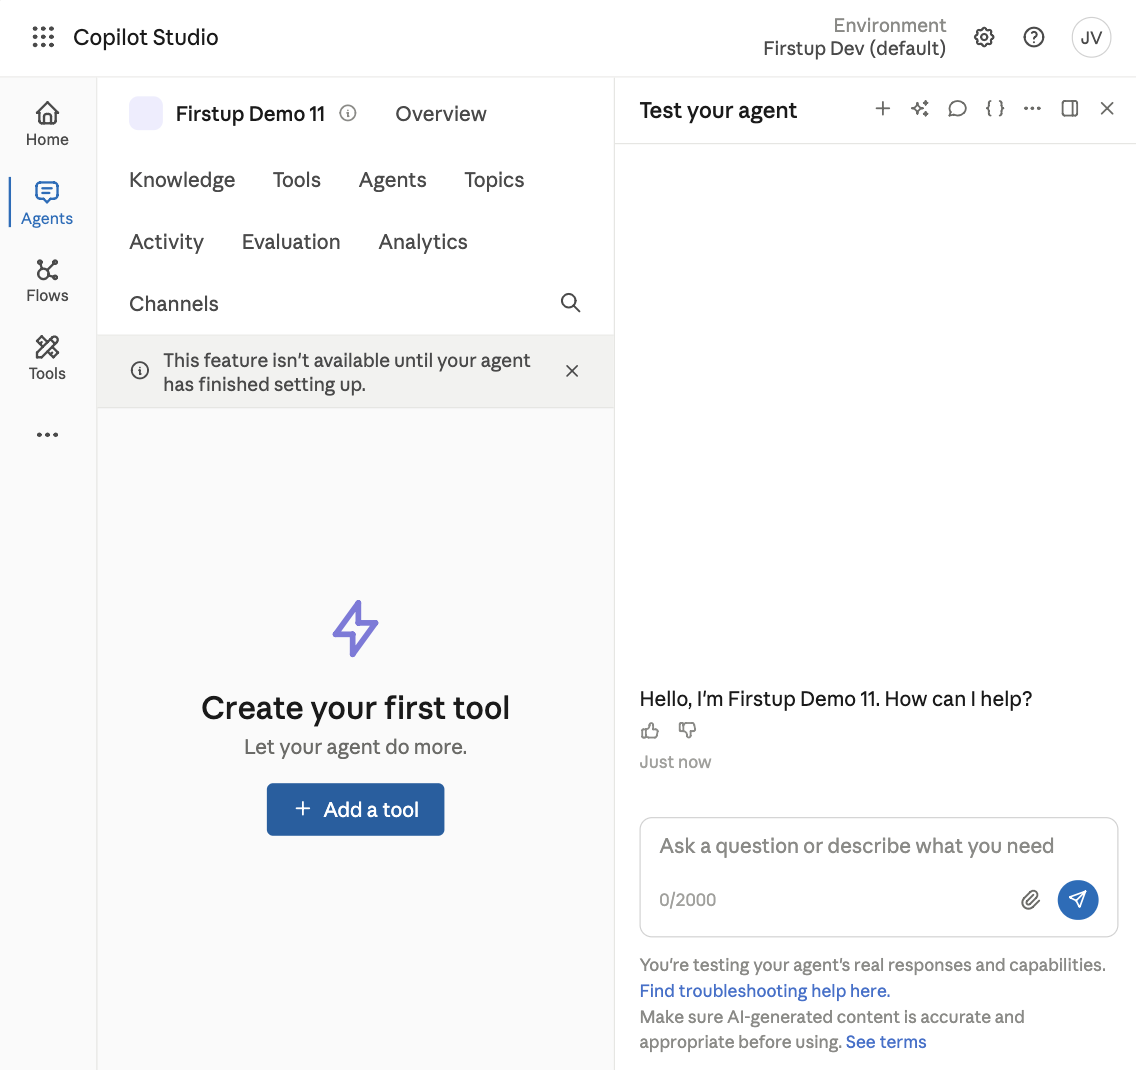Image resolution: width=1136 pixels, height=1070 pixels.
Task: Open the See terms link
Action: click(885, 1042)
